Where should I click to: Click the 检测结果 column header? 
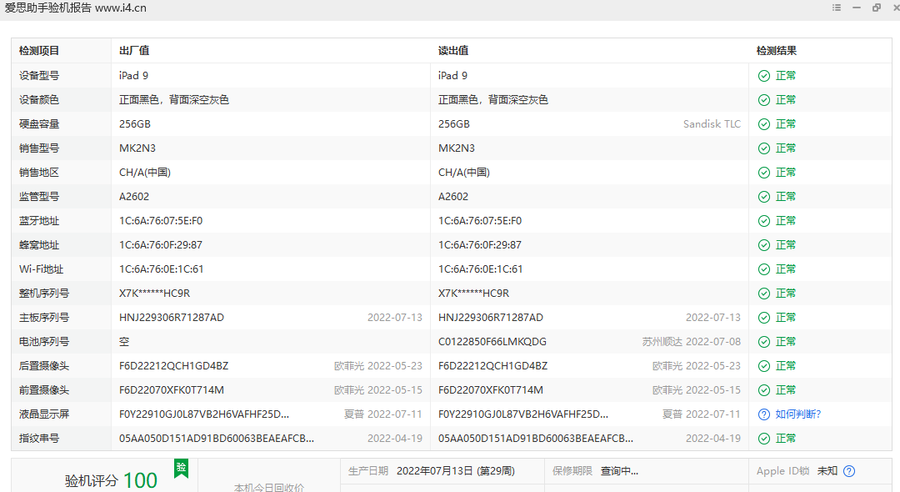(x=776, y=51)
